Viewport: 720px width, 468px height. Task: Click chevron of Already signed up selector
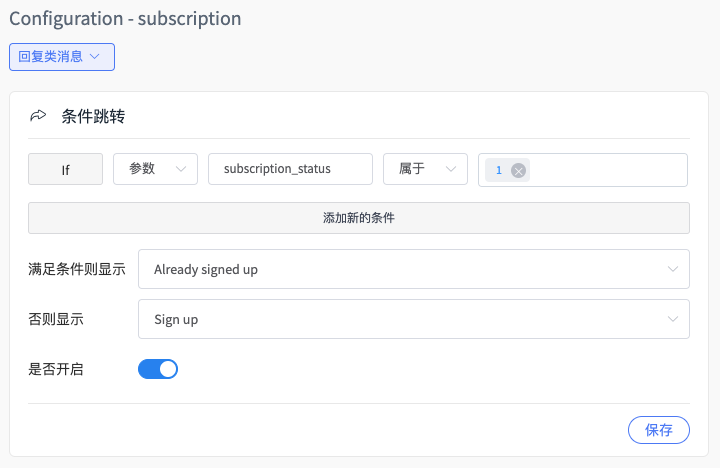[673, 269]
